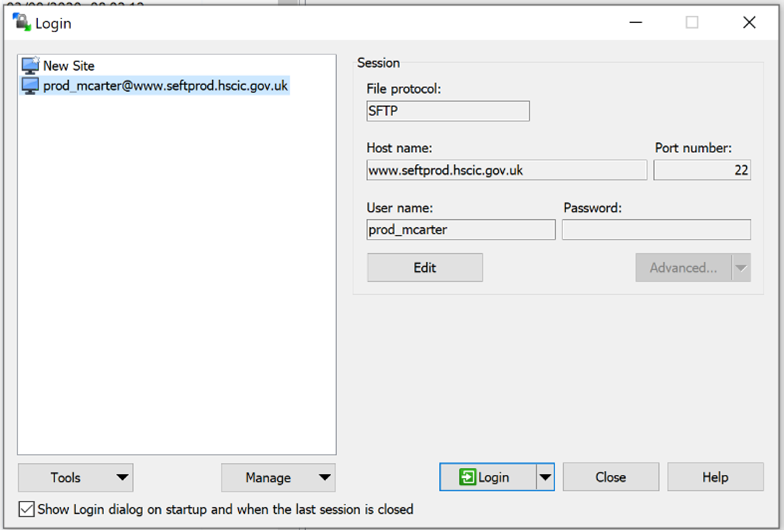The width and height of the screenshot is (784, 530).
Task: Click the Session group label
Action: 378,63
